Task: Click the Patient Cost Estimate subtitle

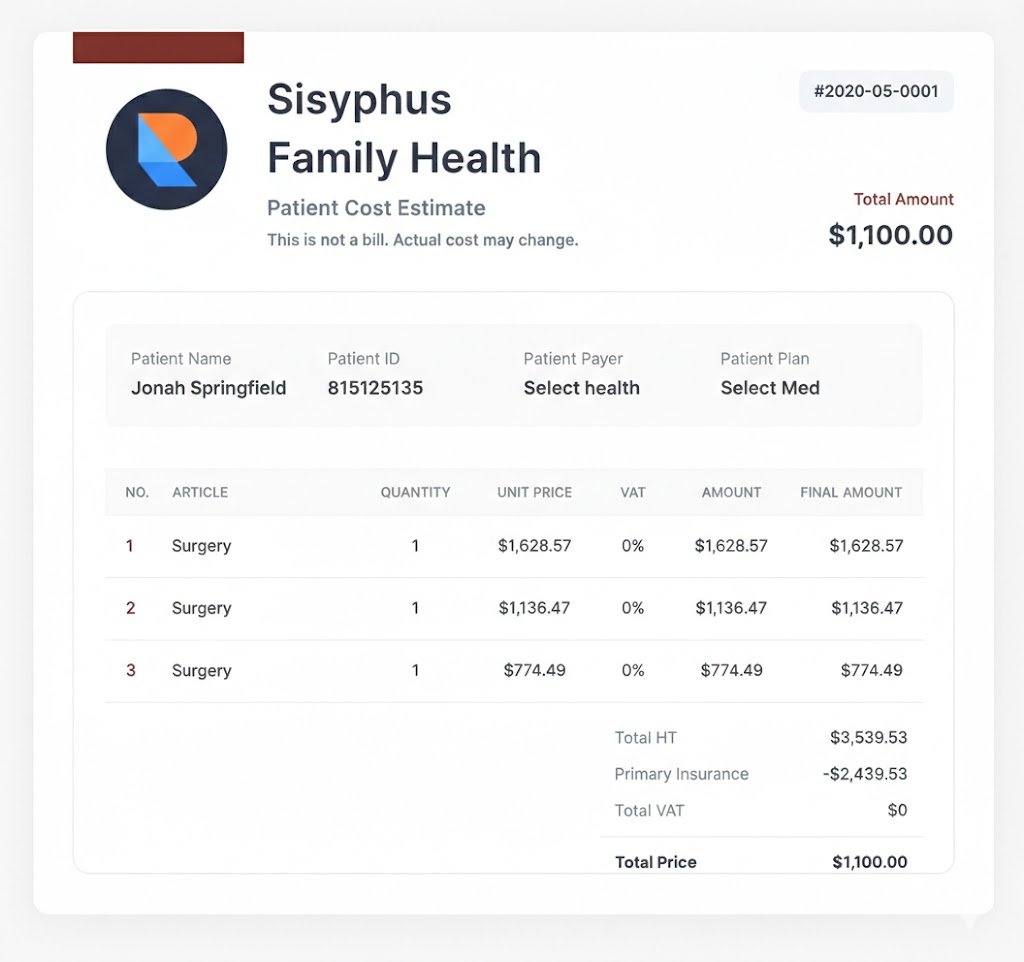Action: click(x=376, y=208)
